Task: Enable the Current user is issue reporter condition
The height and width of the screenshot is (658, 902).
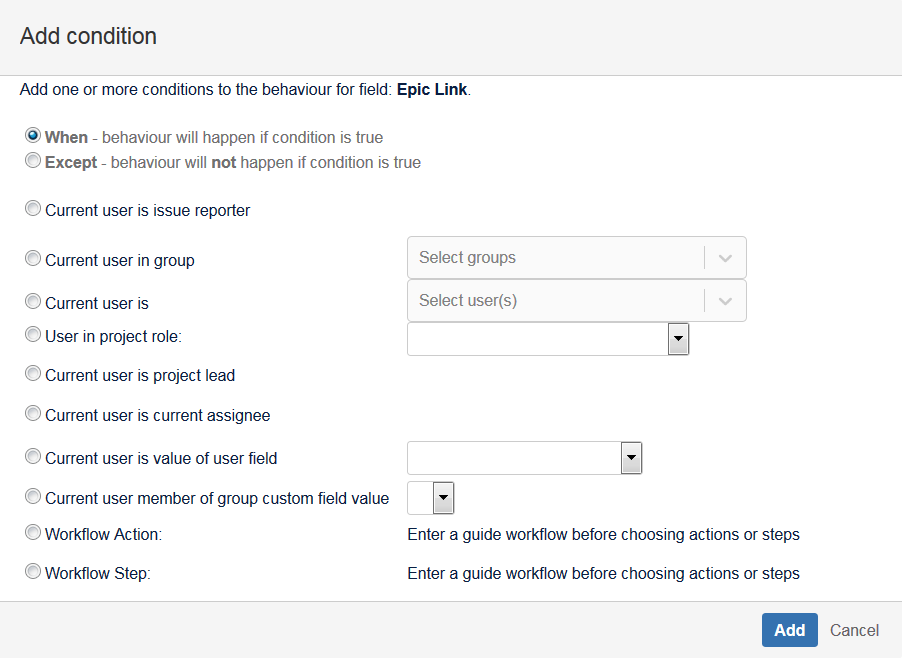Action: point(33,208)
